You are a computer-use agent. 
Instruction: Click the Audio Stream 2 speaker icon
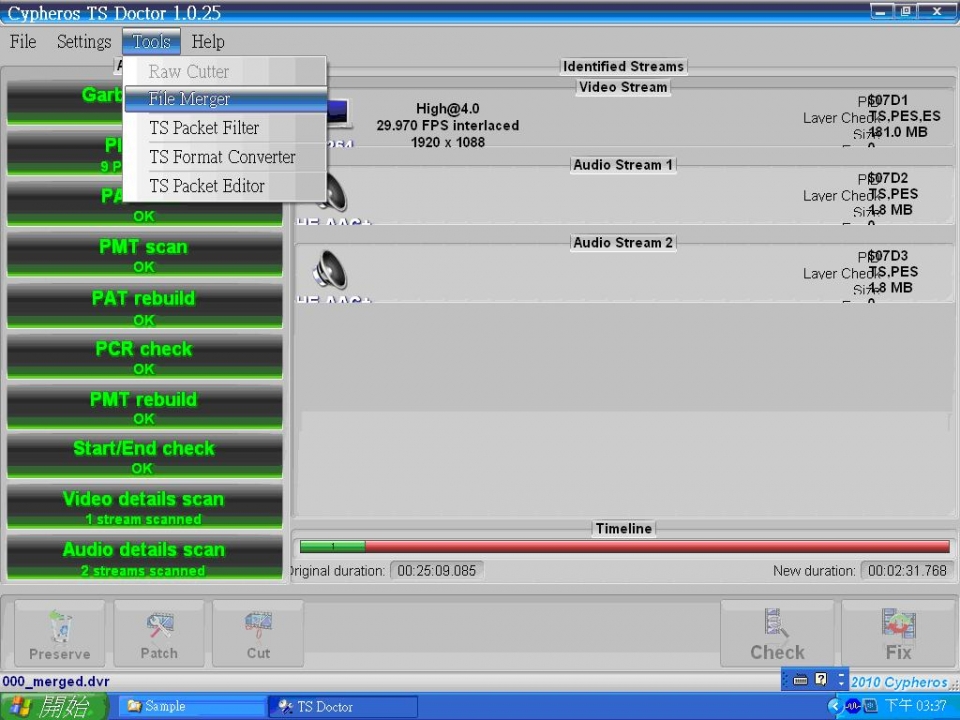click(330, 270)
